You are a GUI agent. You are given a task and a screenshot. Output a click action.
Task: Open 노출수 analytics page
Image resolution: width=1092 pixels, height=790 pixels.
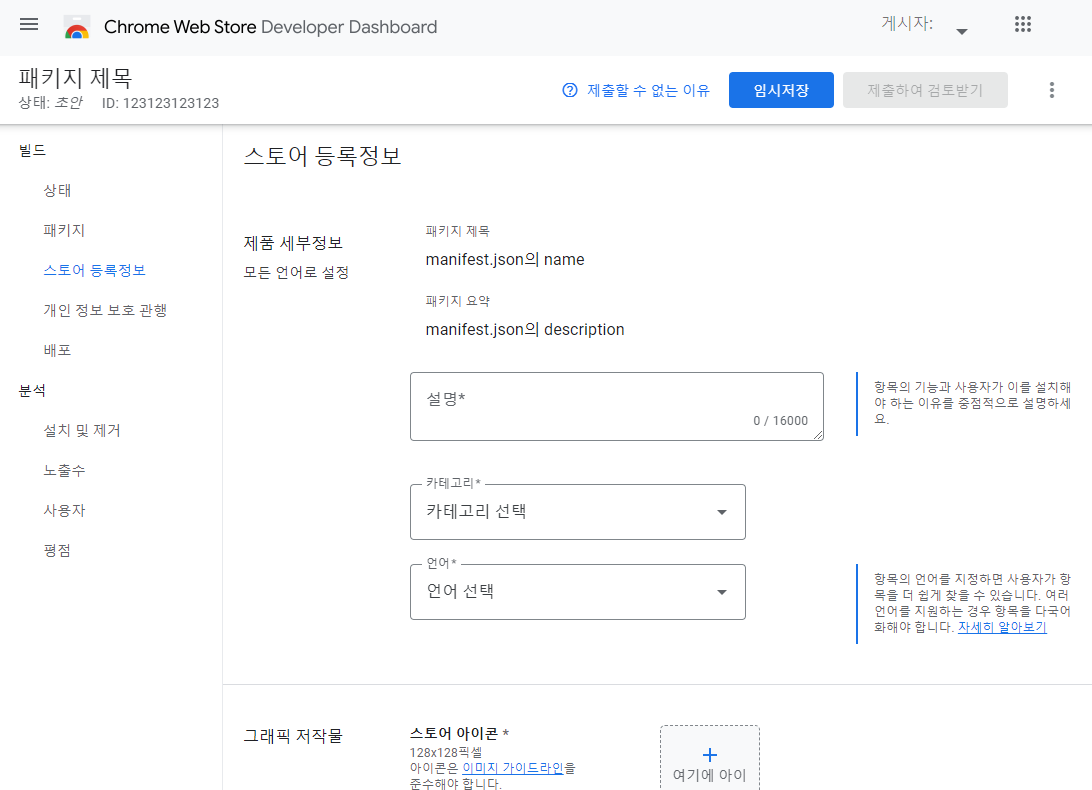coord(64,470)
